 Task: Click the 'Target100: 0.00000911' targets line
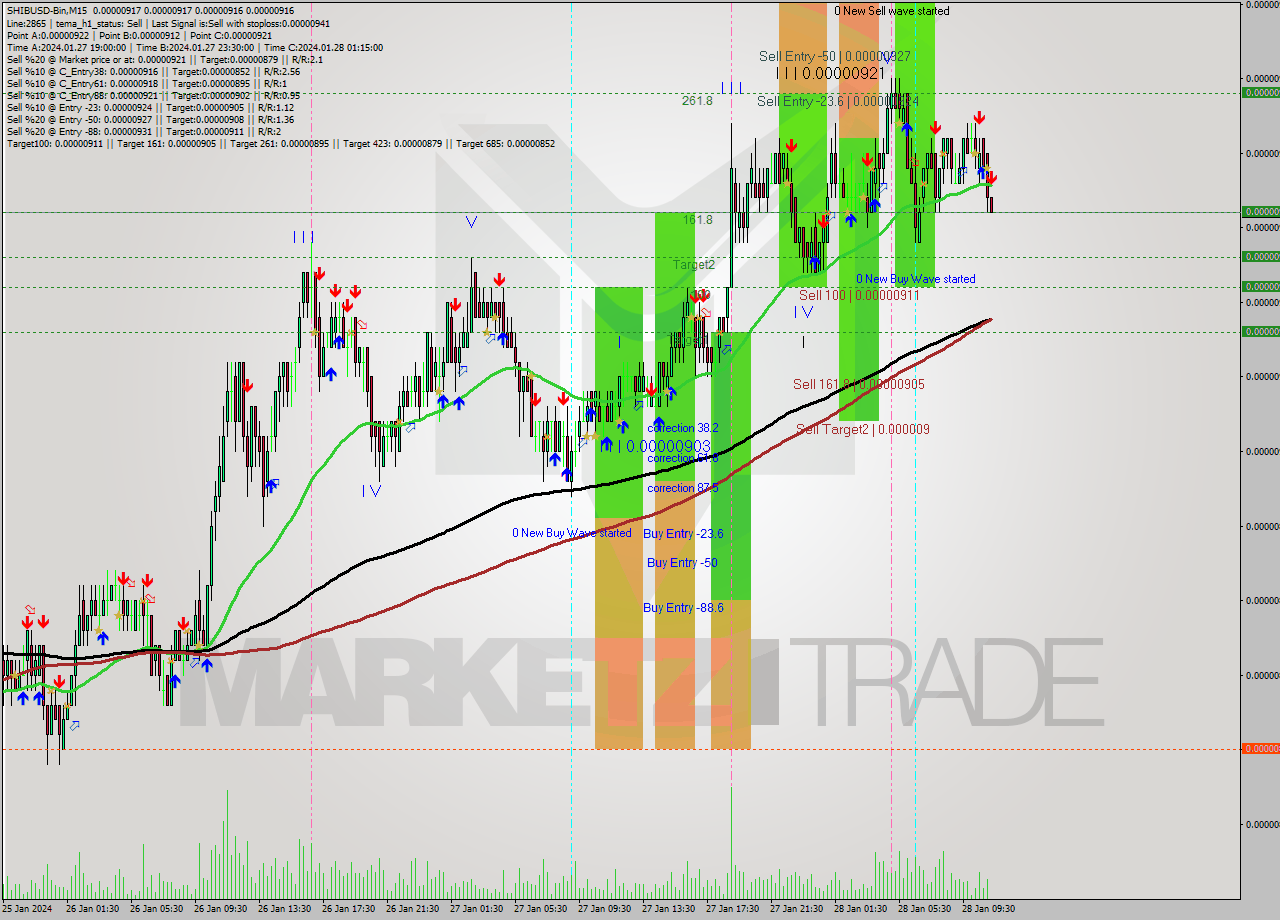tap(281, 143)
